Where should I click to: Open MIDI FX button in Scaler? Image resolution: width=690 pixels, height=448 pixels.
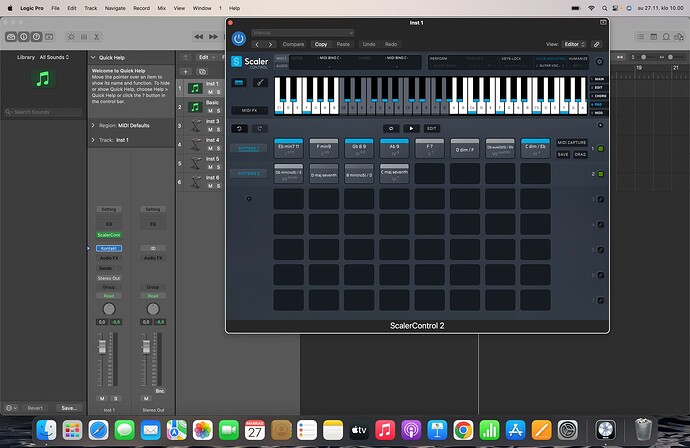pyautogui.click(x=249, y=110)
